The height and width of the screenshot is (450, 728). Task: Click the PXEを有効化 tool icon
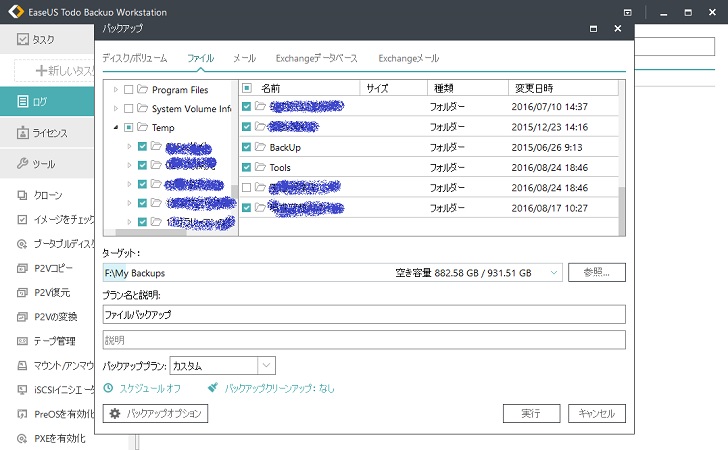pyautogui.click(x=22, y=438)
